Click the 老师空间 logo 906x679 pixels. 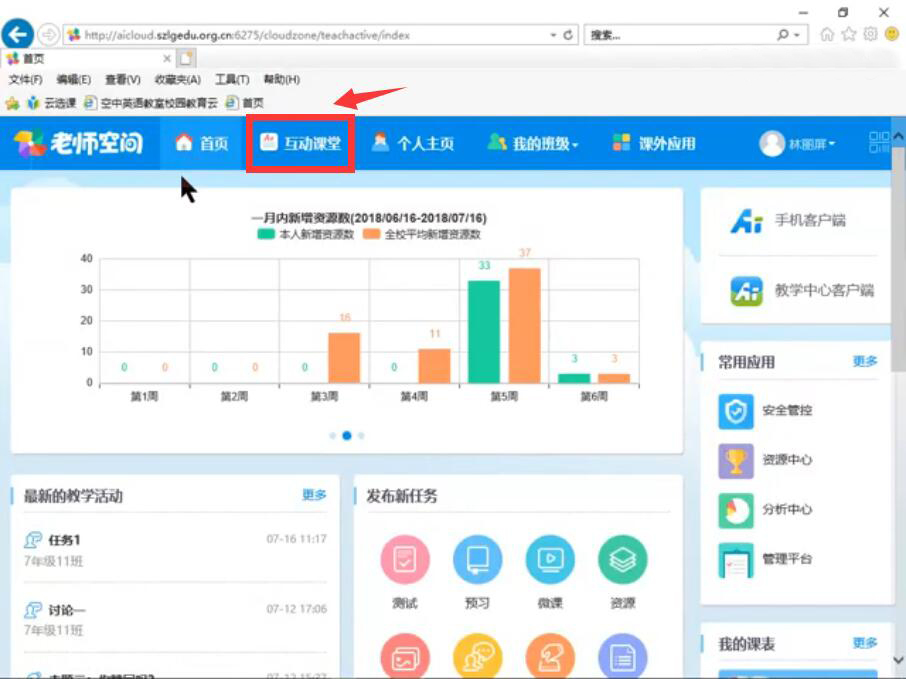(79, 143)
